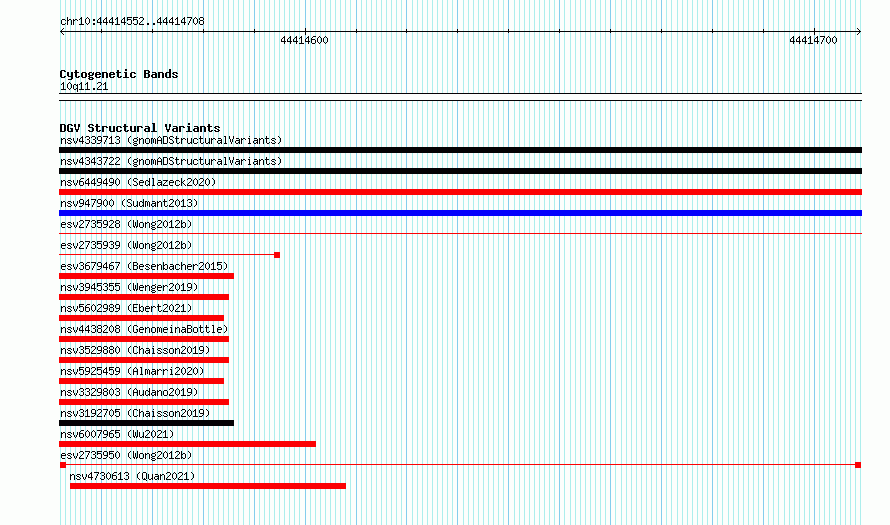
Task: Open variant nsv947900 (Sudmant2013) label
Action: pos(129,203)
